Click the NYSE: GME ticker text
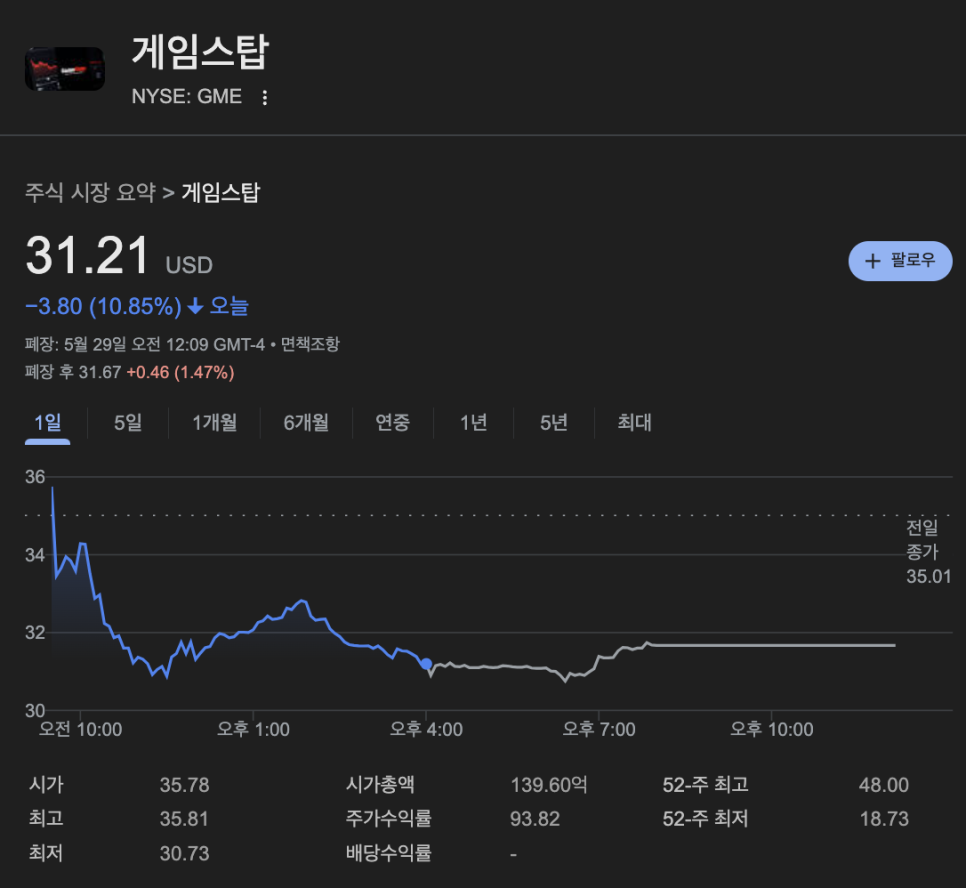The image size is (966, 888). coord(187,97)
